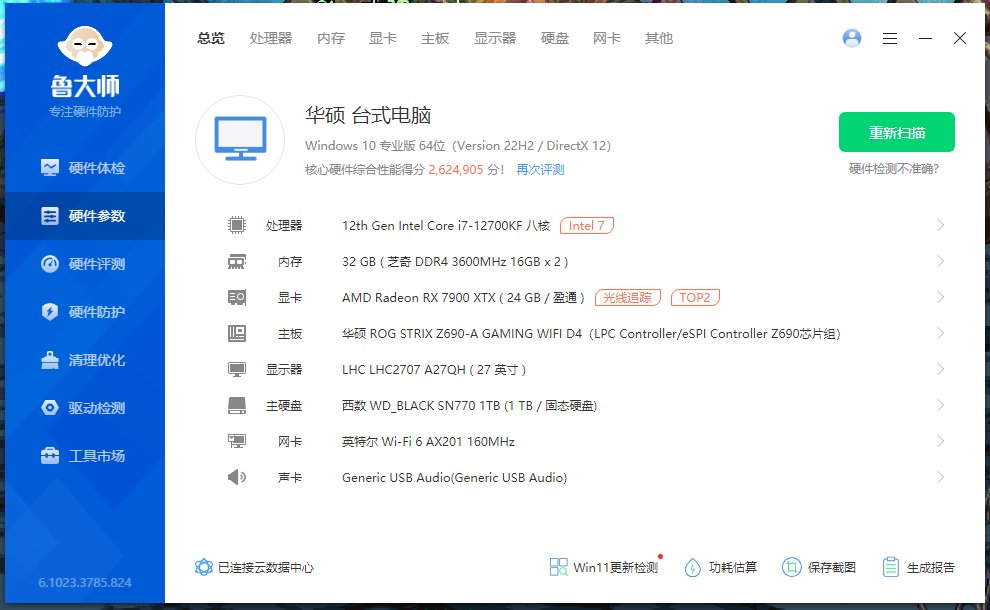990x610 pixels.
Task: Open 驱动检测 driver check section
Action: coord(85,408)
